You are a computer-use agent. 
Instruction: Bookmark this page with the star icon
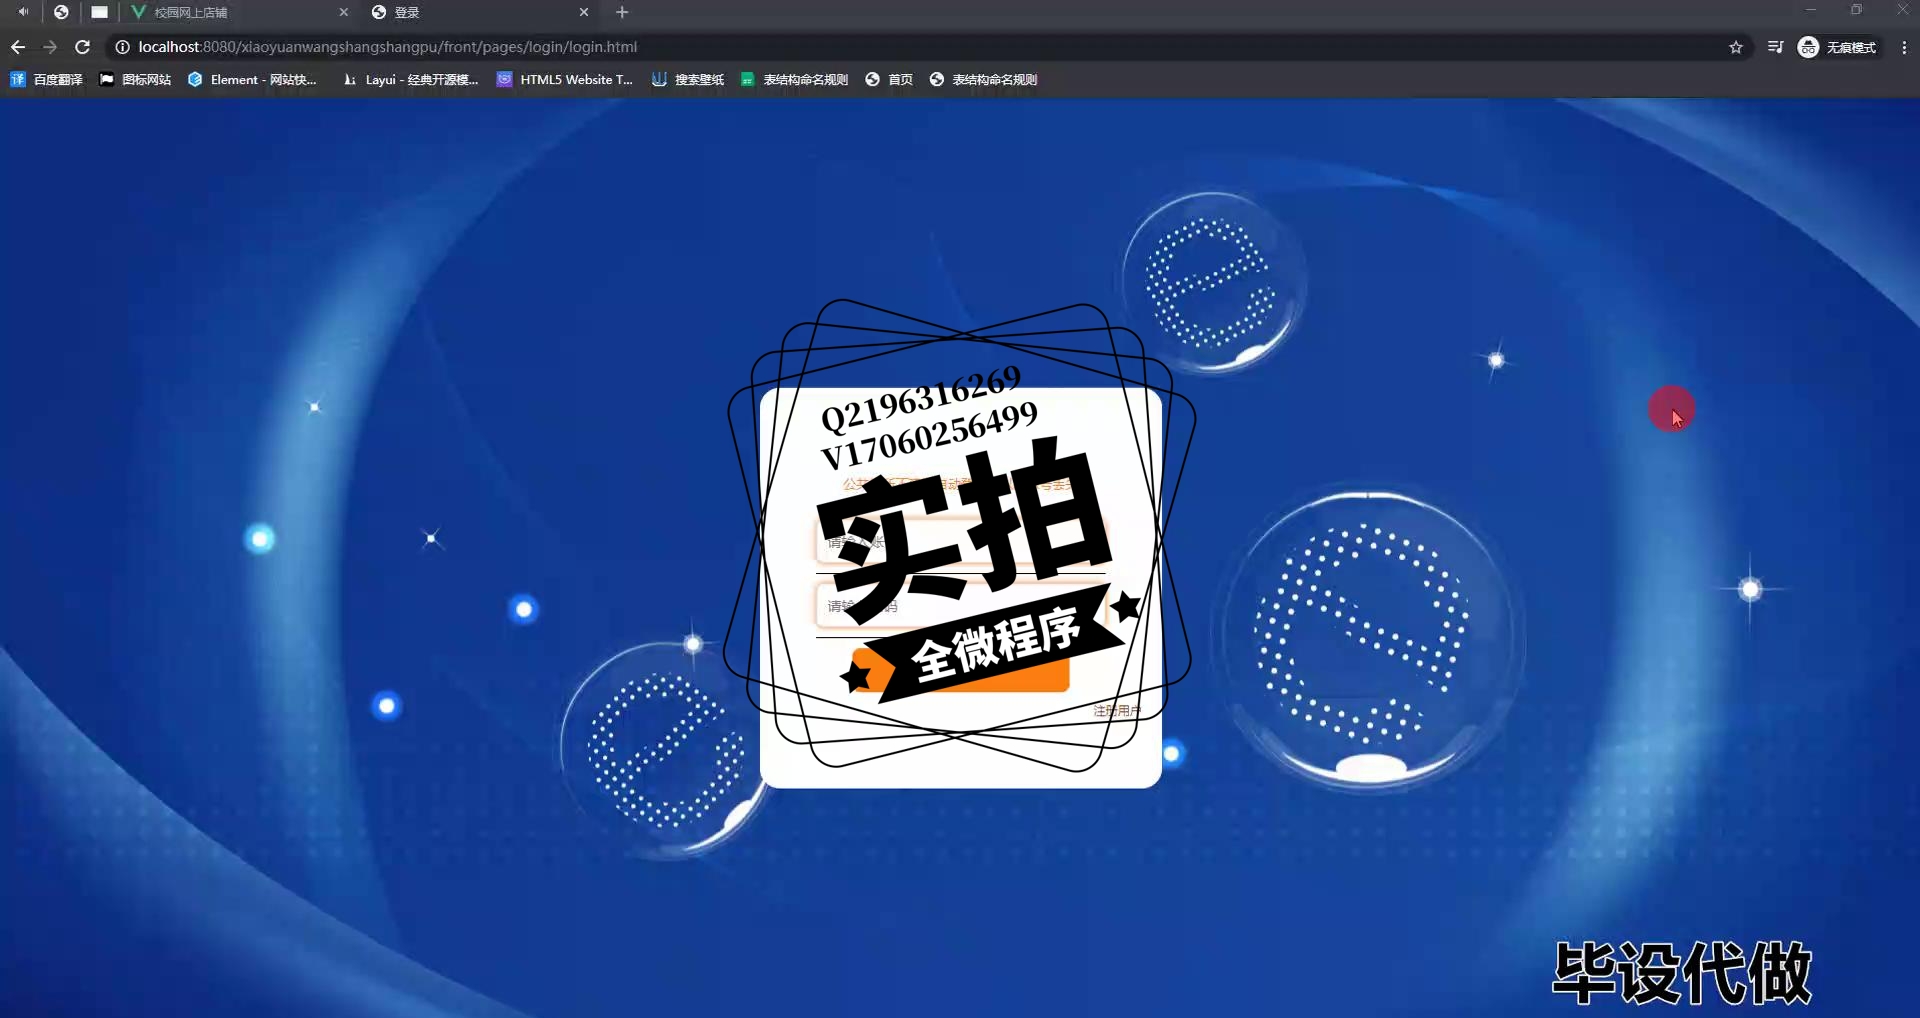click(x=1736, y=47)
